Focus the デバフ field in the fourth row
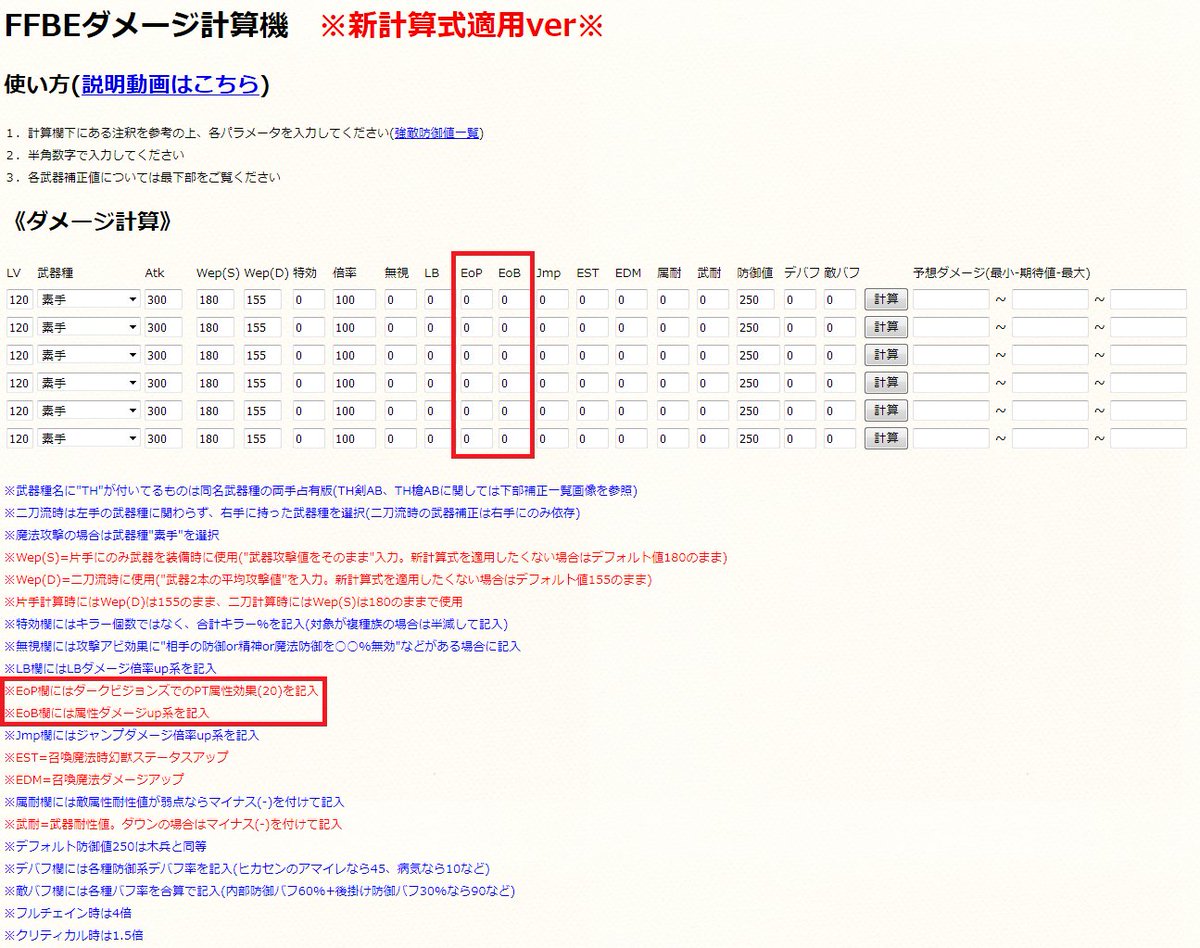Screen dimensions: 1200x948 (800, 383)
